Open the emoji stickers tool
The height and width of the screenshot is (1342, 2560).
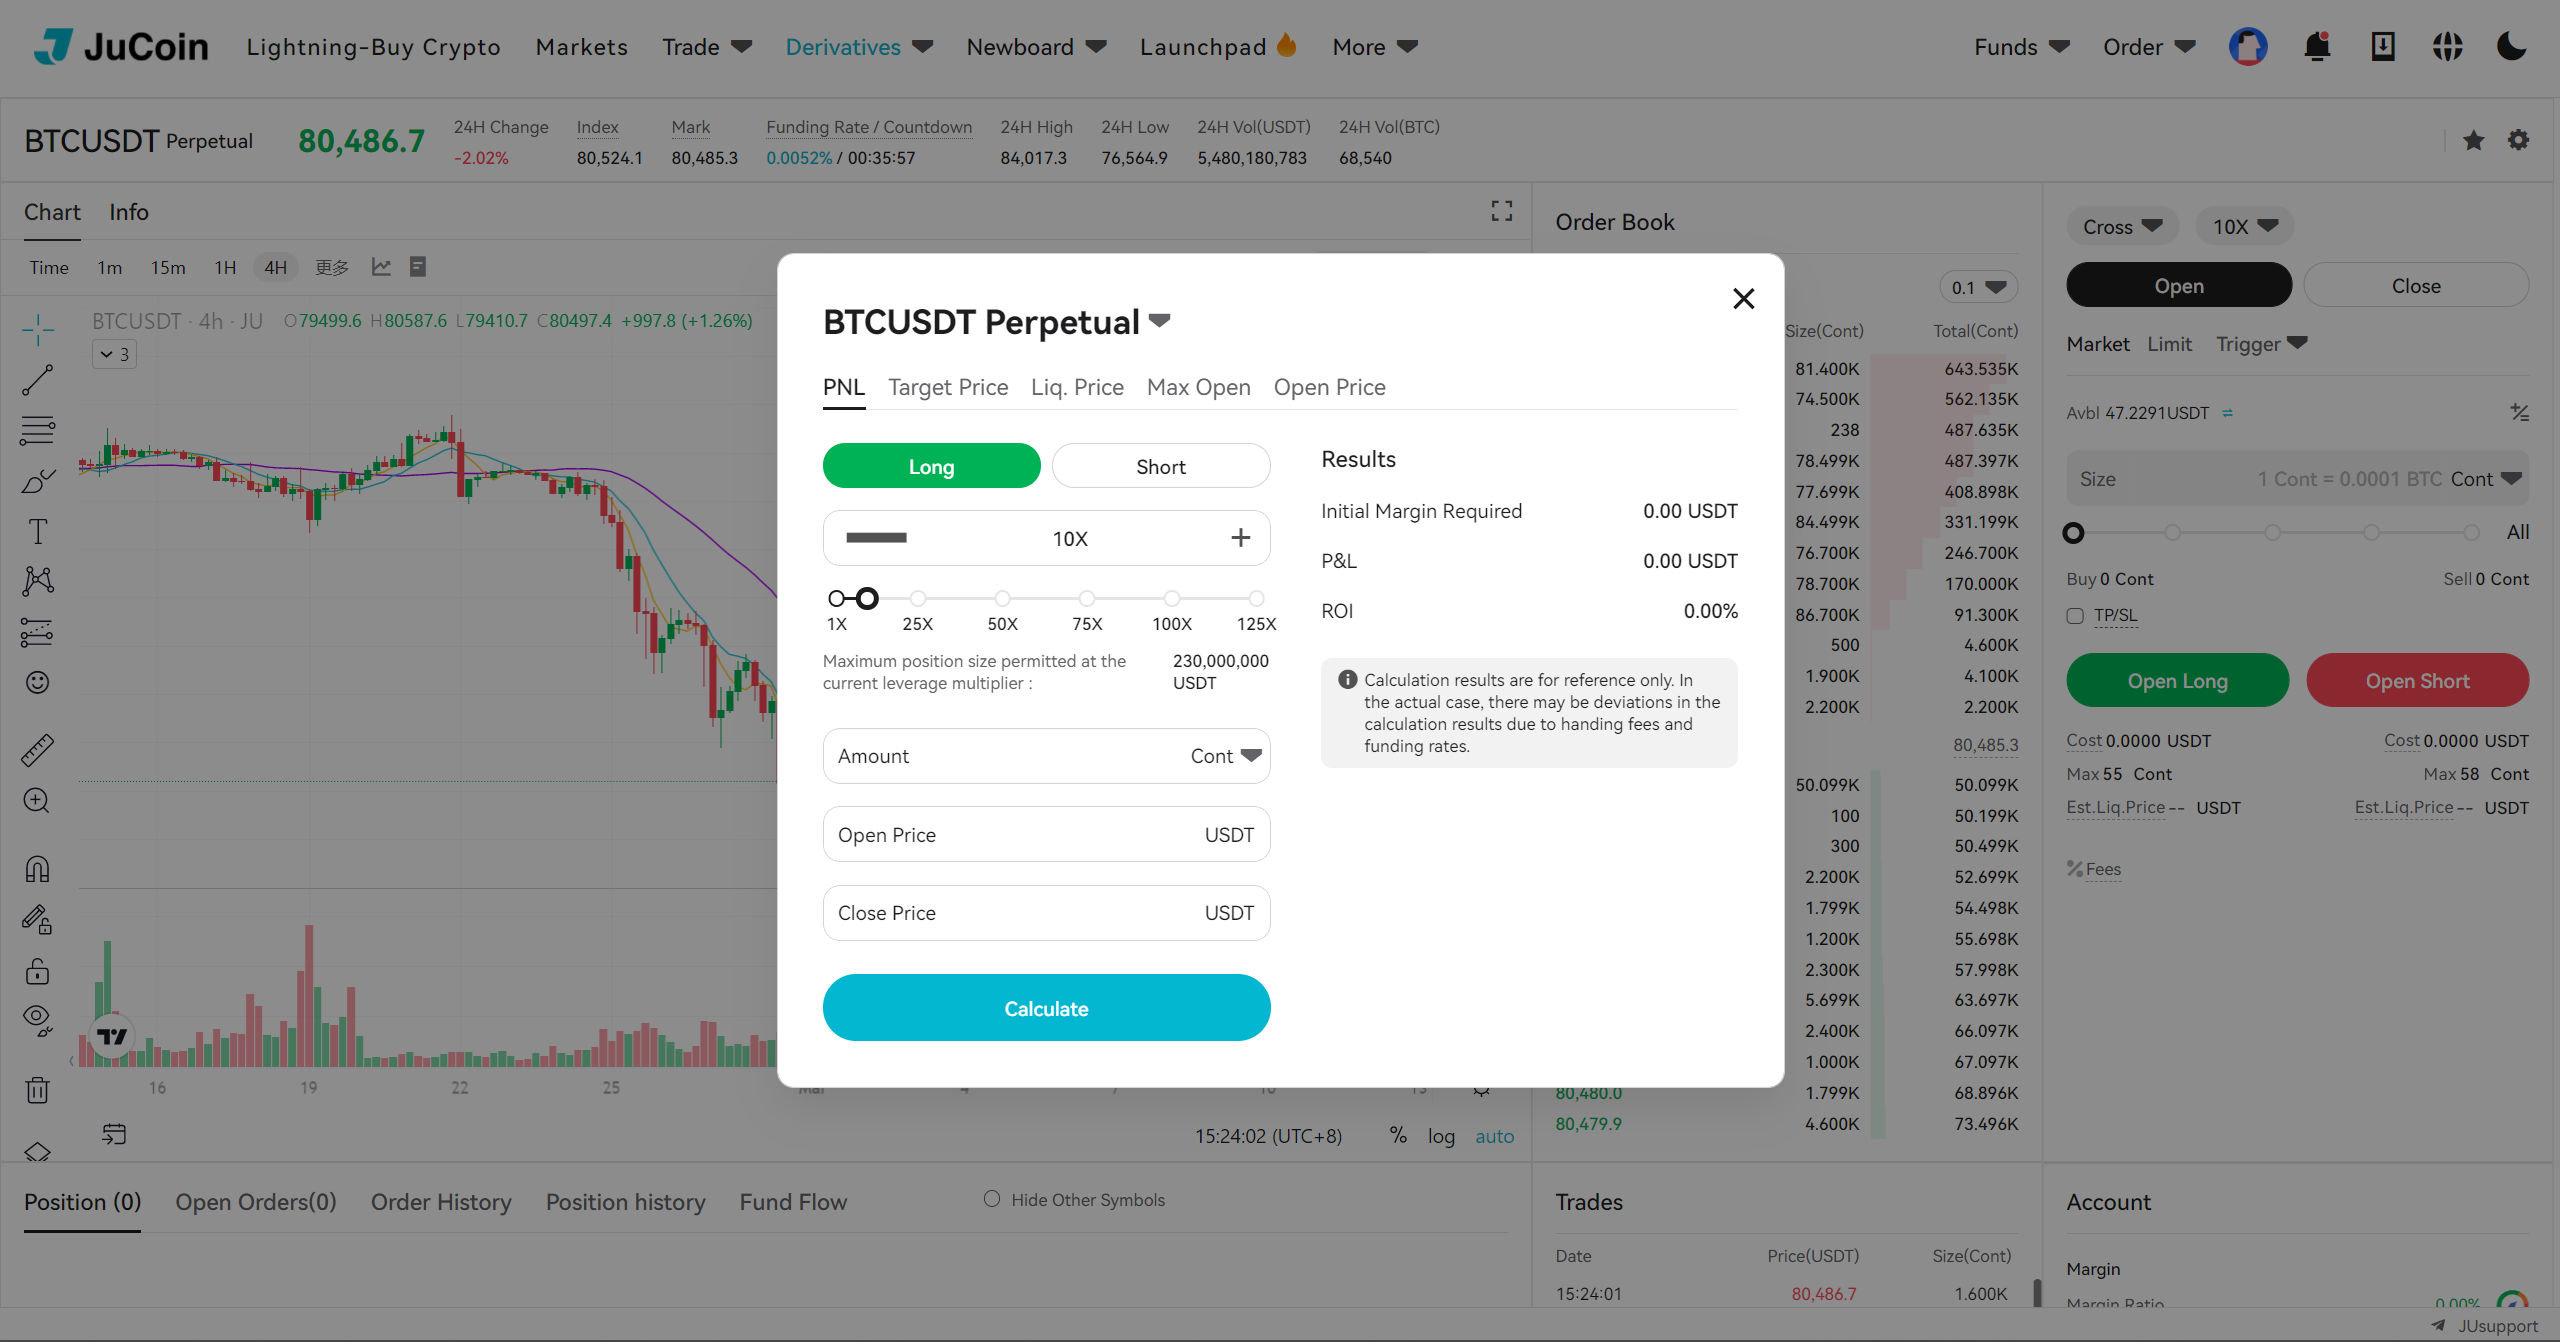tap(38, 682)
